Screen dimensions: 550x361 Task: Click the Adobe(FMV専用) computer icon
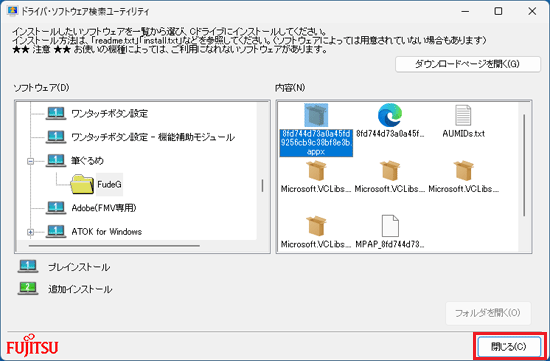click(x=56, y=208)
